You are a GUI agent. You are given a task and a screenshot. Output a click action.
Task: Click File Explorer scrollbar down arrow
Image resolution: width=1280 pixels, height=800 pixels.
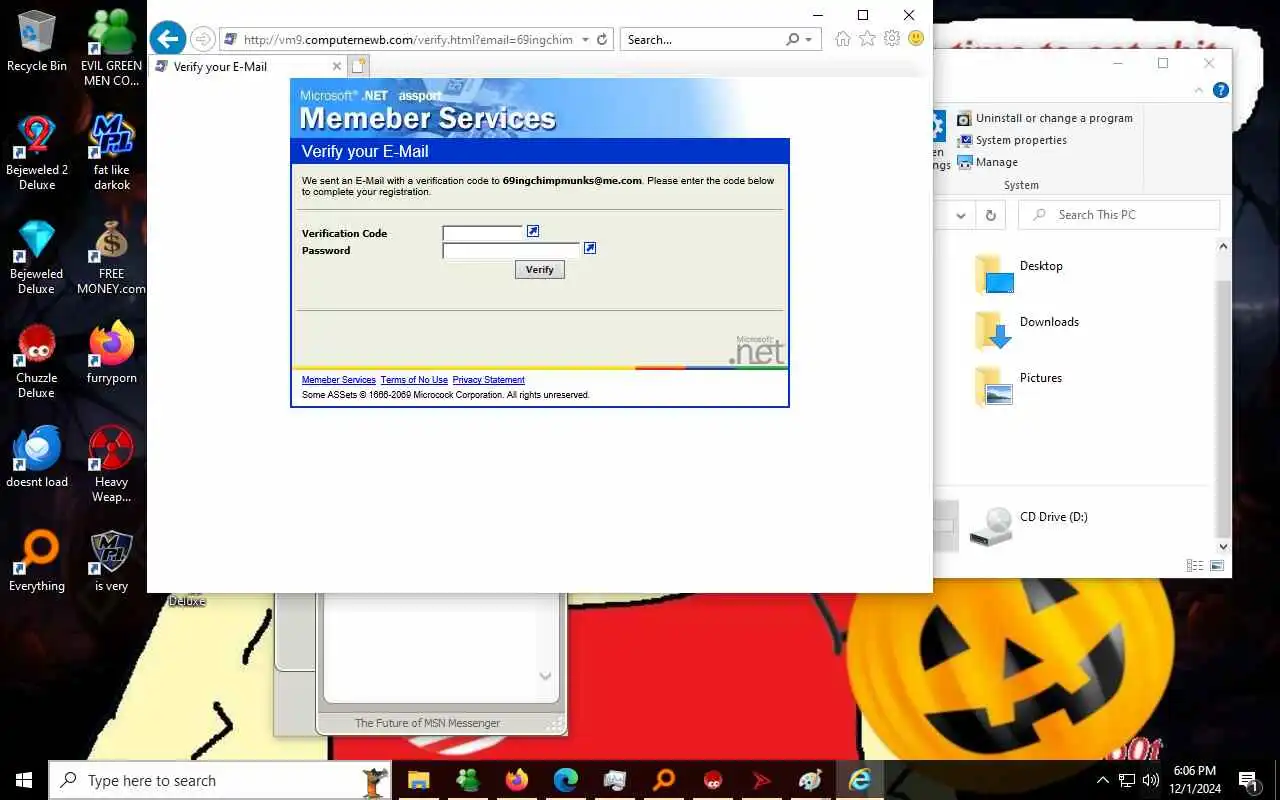point(1223,547)
